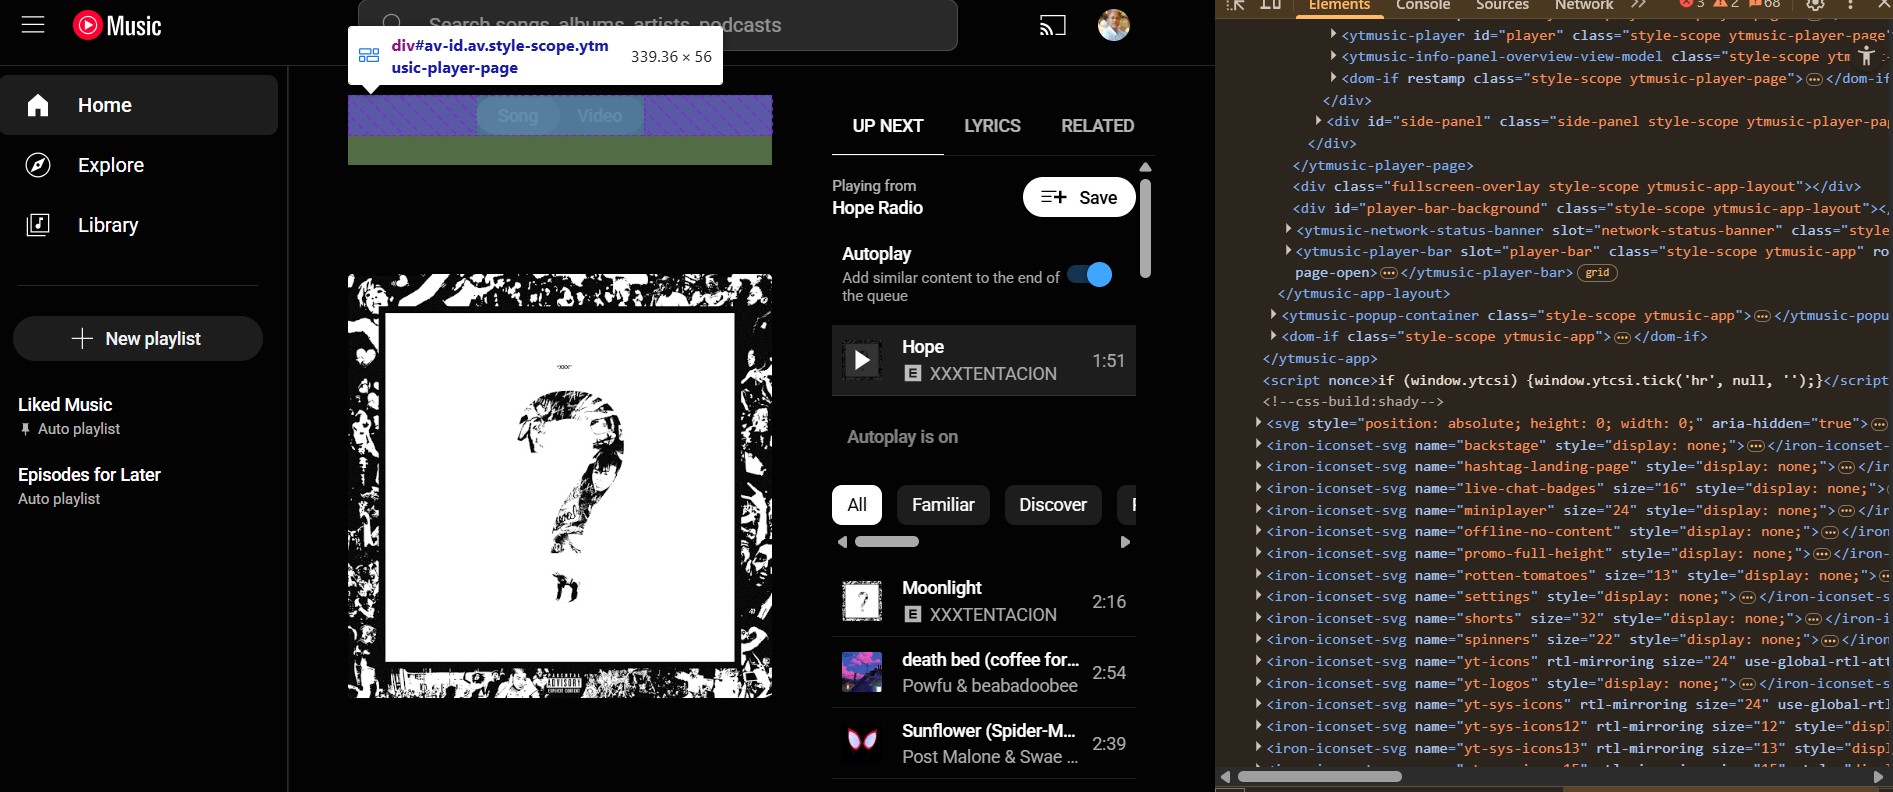Open the RELATED tab
1893x792 pixels.
(1097, 126)
